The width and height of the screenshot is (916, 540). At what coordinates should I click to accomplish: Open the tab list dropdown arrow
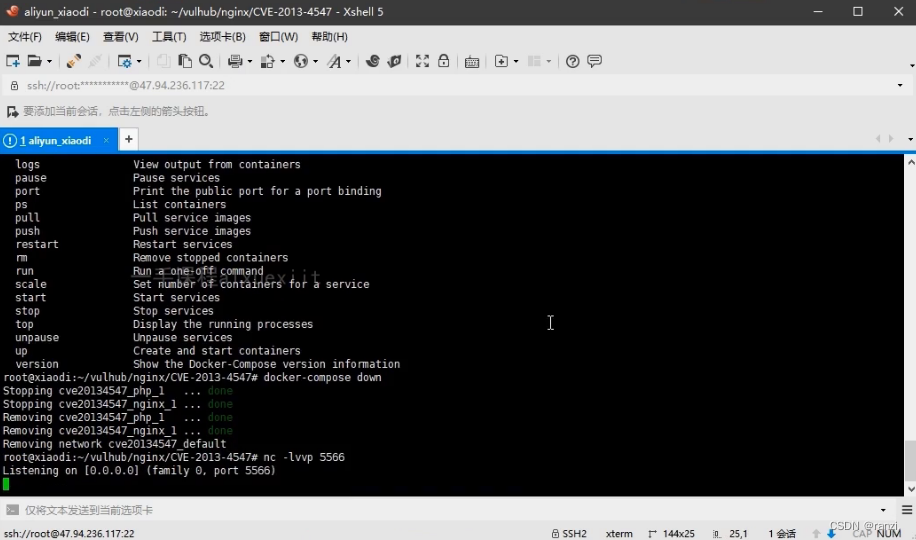coord(910,139)
